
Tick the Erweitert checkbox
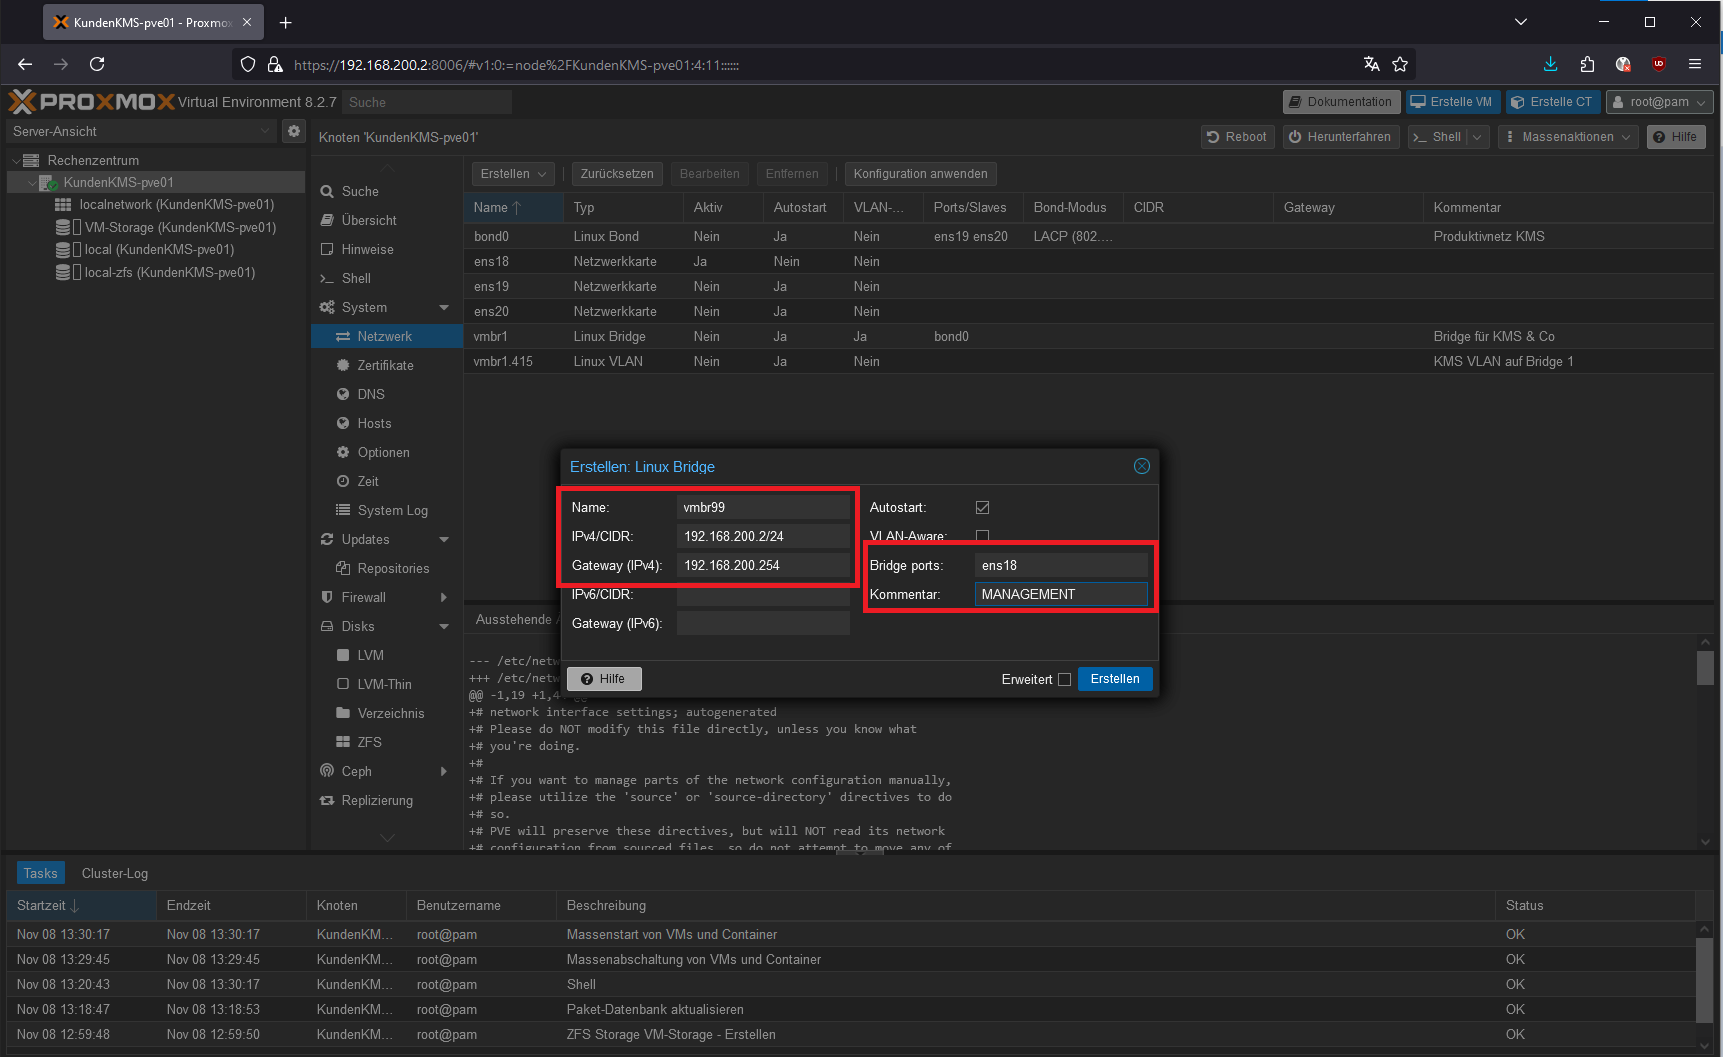pos(1064,680)
